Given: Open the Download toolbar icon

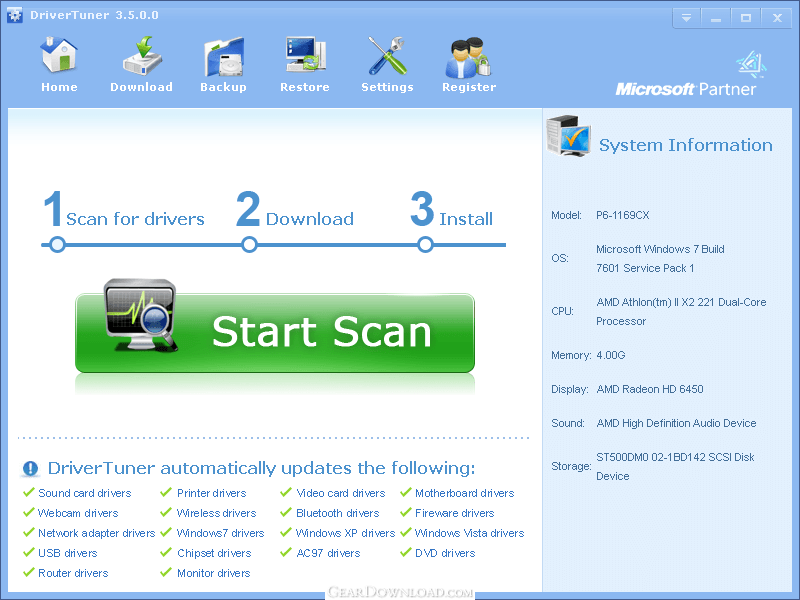Looking at the screenshot, I should (142, 55).
